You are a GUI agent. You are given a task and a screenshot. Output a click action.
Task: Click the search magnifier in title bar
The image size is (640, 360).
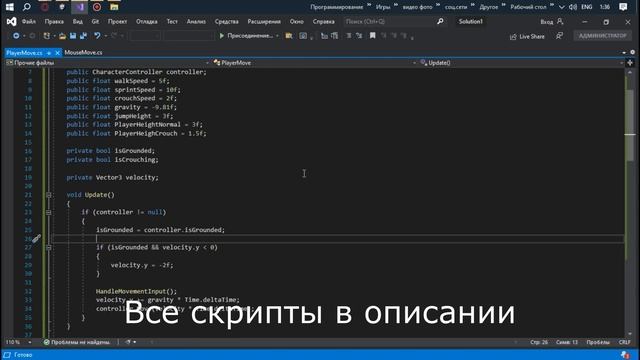coord(440,21)
